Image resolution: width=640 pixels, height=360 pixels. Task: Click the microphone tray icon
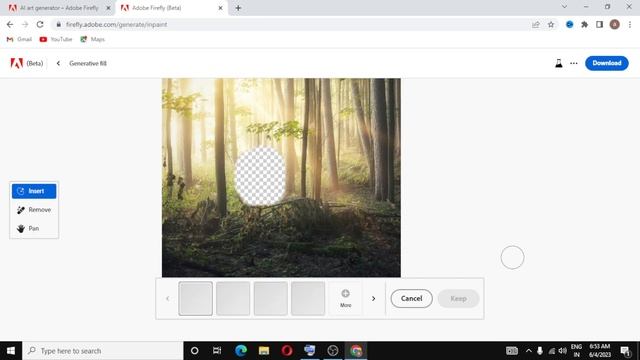pos(540,351)
